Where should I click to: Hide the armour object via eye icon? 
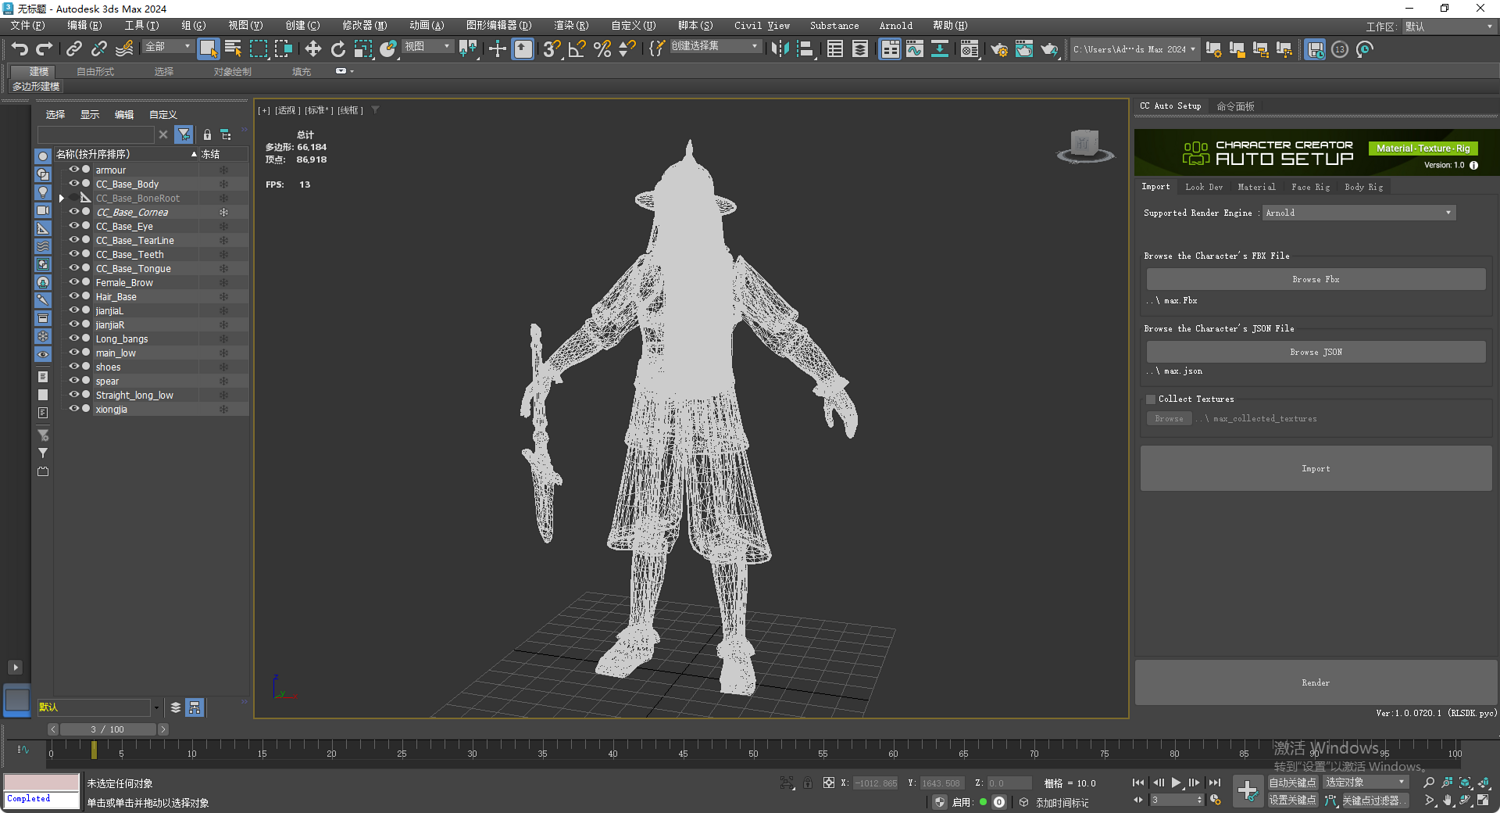pyautogui.click(x=73, y=170)
